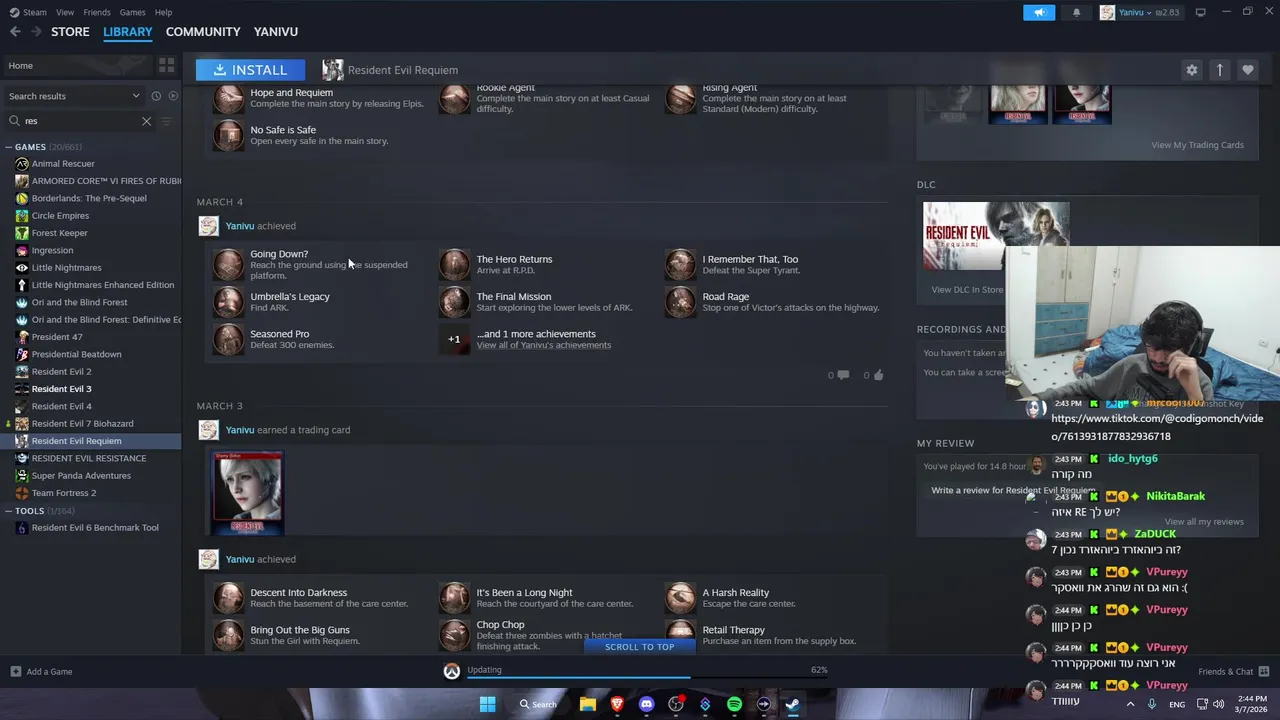Open the game settings gear icon
Viewport: 1280px width, 720px height.
coord(1191,70)
